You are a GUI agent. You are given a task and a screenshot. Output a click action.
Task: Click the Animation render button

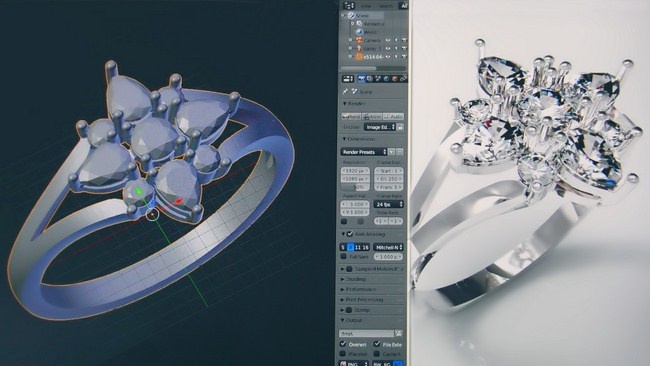(372, 117)
